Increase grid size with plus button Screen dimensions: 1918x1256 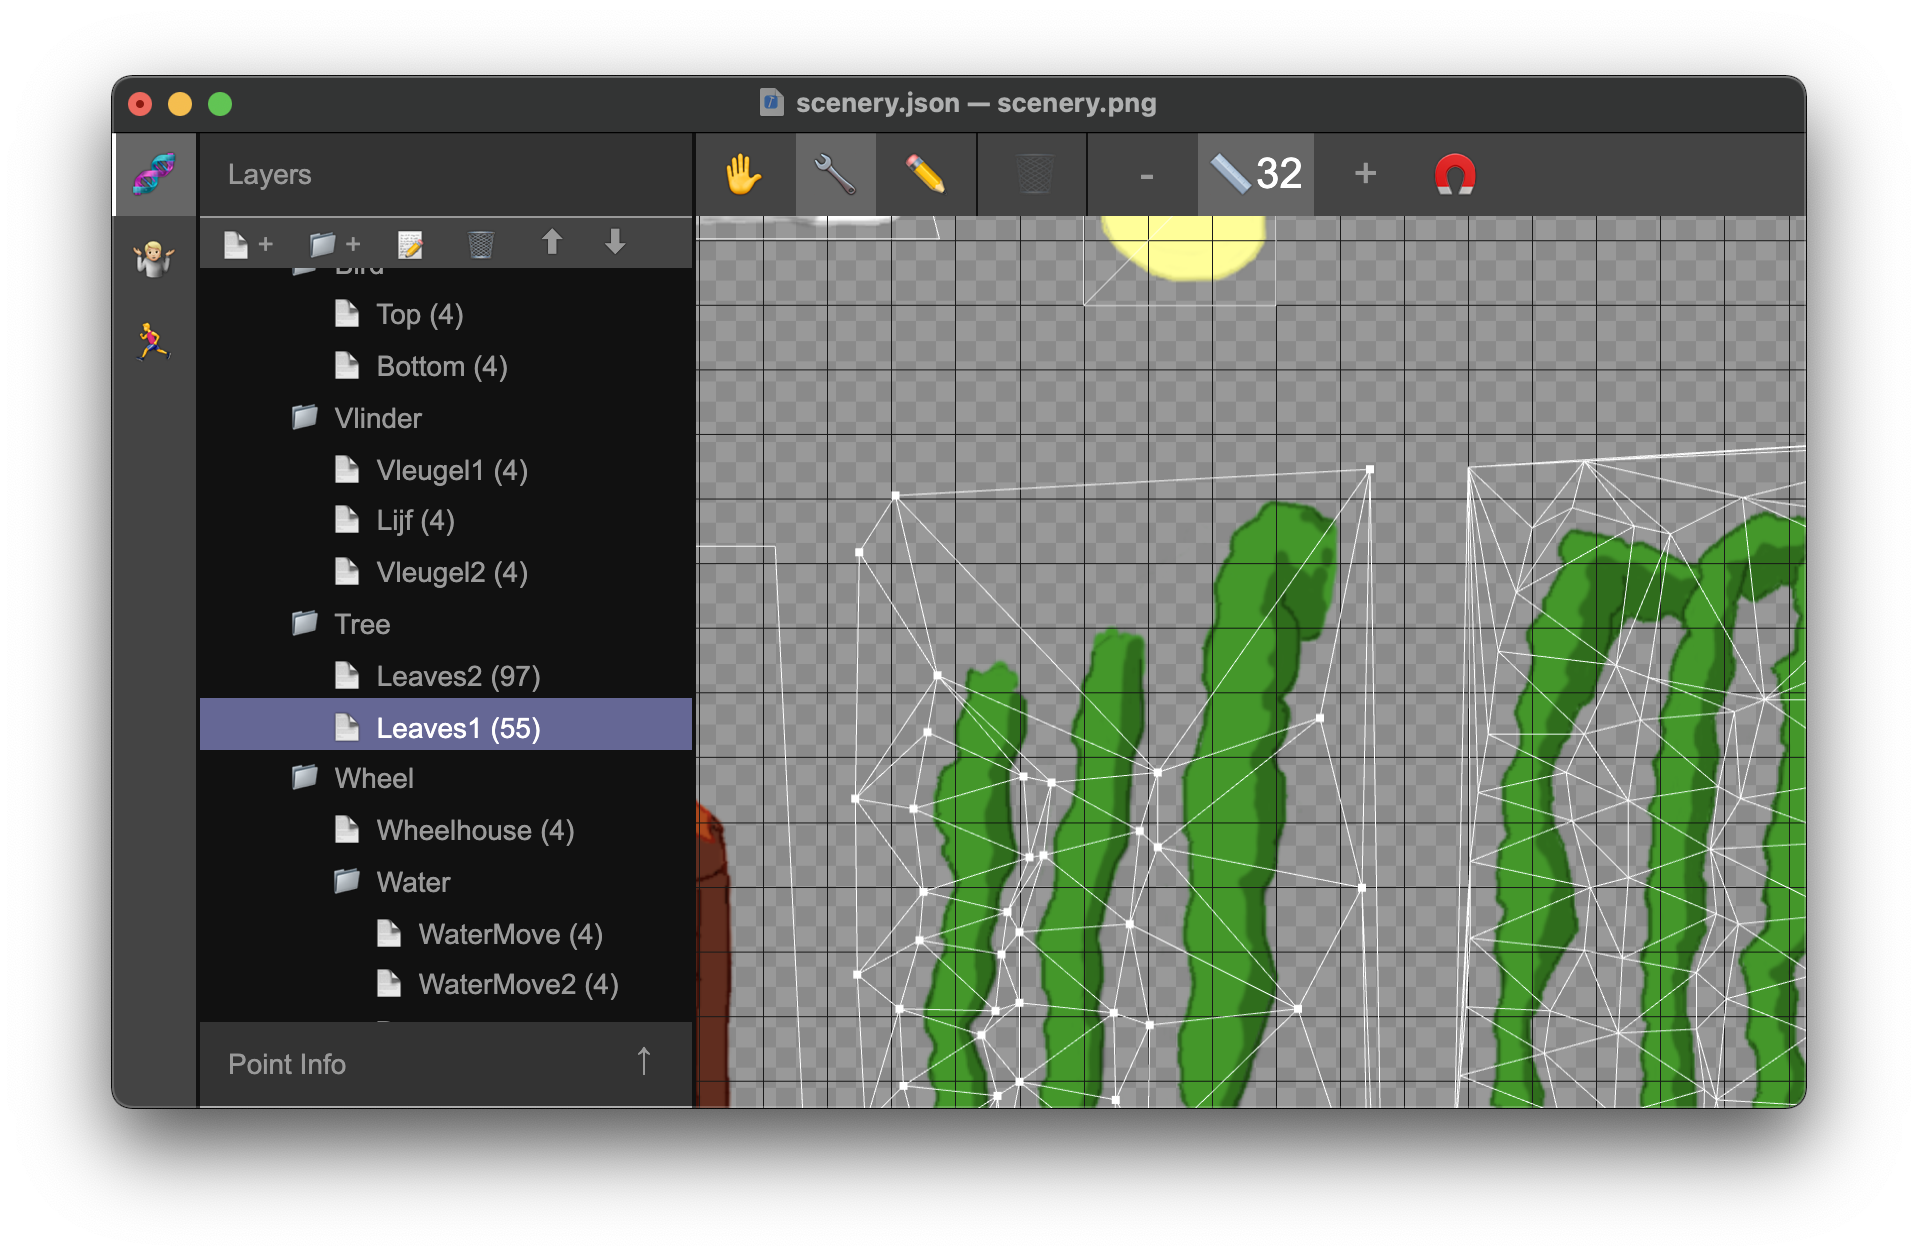pos(1365,174)
